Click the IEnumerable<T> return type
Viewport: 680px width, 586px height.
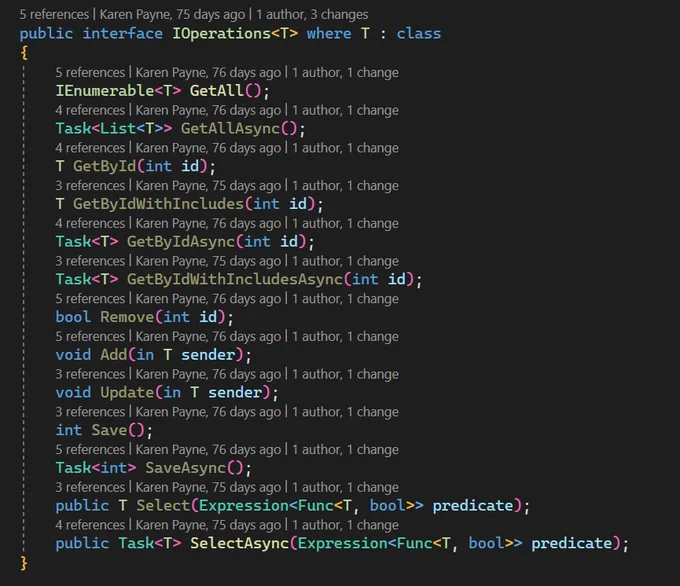pos(118,91)
